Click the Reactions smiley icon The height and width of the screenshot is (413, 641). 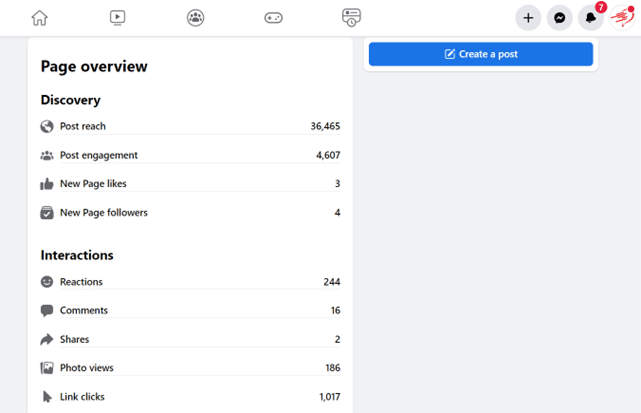[47, 282]
